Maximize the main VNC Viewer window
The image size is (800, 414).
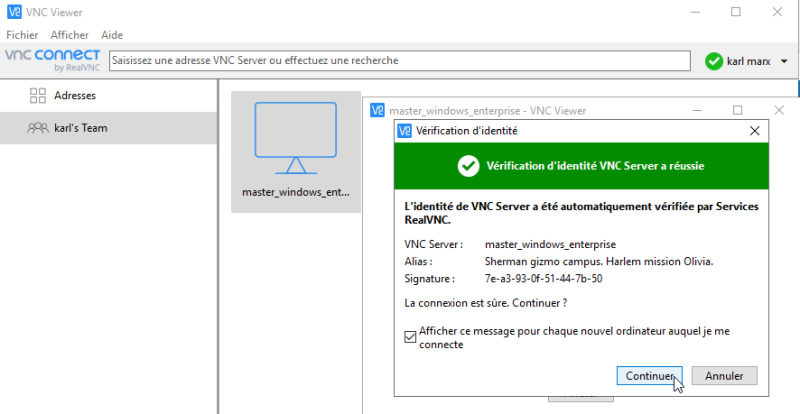tap(736, 12)
